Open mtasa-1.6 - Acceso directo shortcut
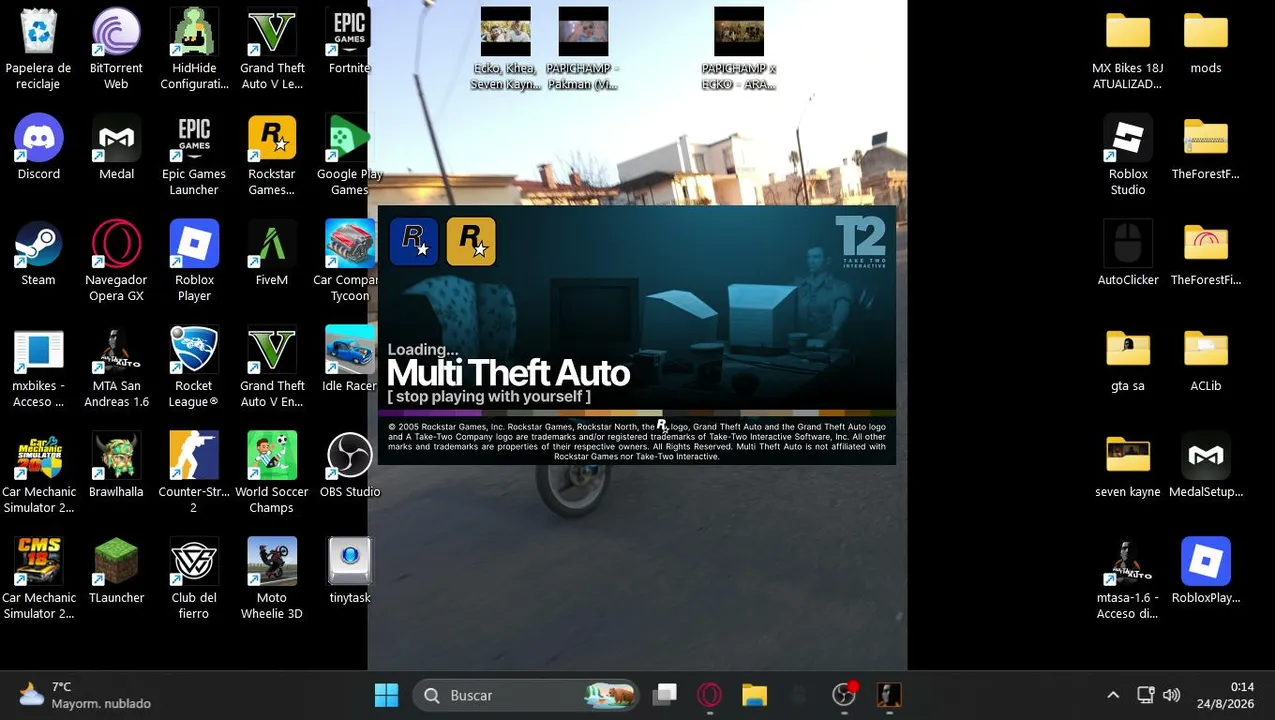Image resolution: width=1275 pixels, height=720 pixels. (1128, 579)
